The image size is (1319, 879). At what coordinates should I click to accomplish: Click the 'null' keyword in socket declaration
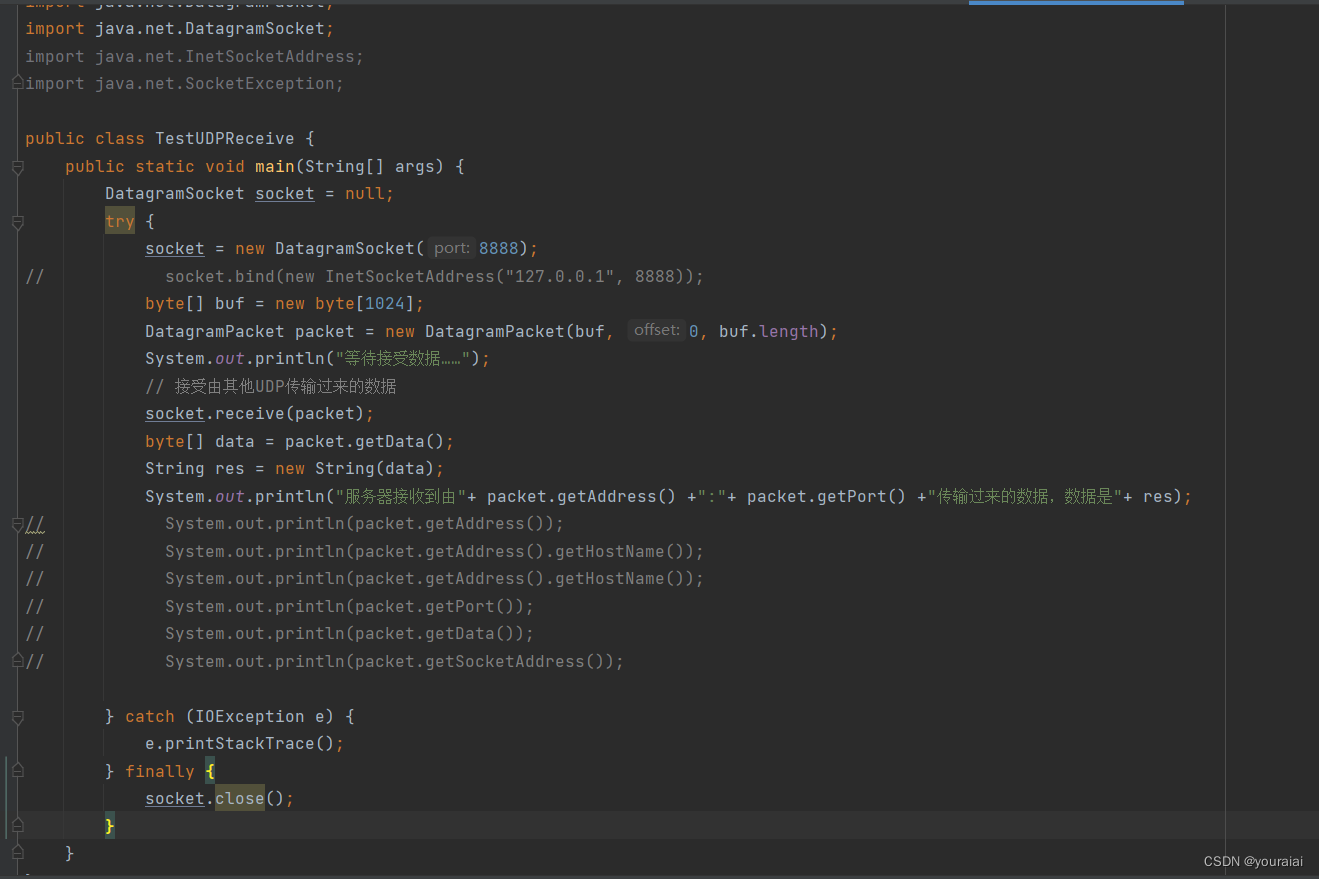pyautogui.click(x=365, y=193)
